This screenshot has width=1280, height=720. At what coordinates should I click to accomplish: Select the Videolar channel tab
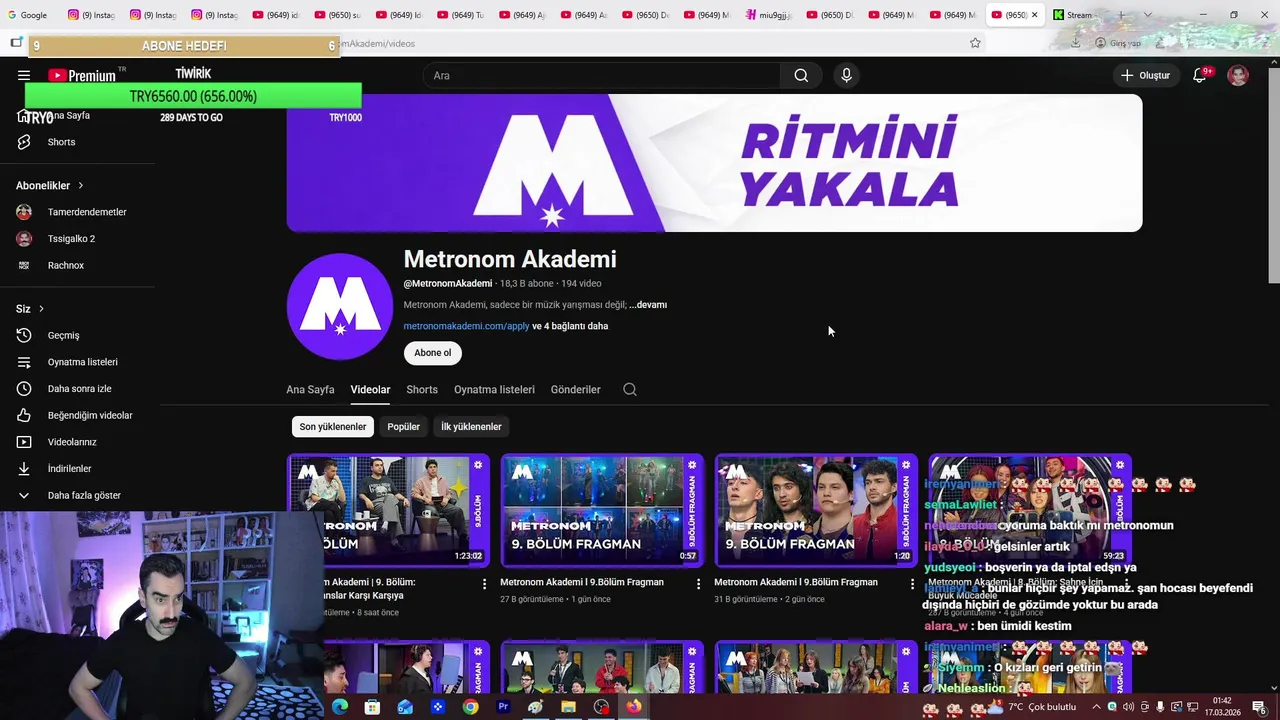point(370,390)
